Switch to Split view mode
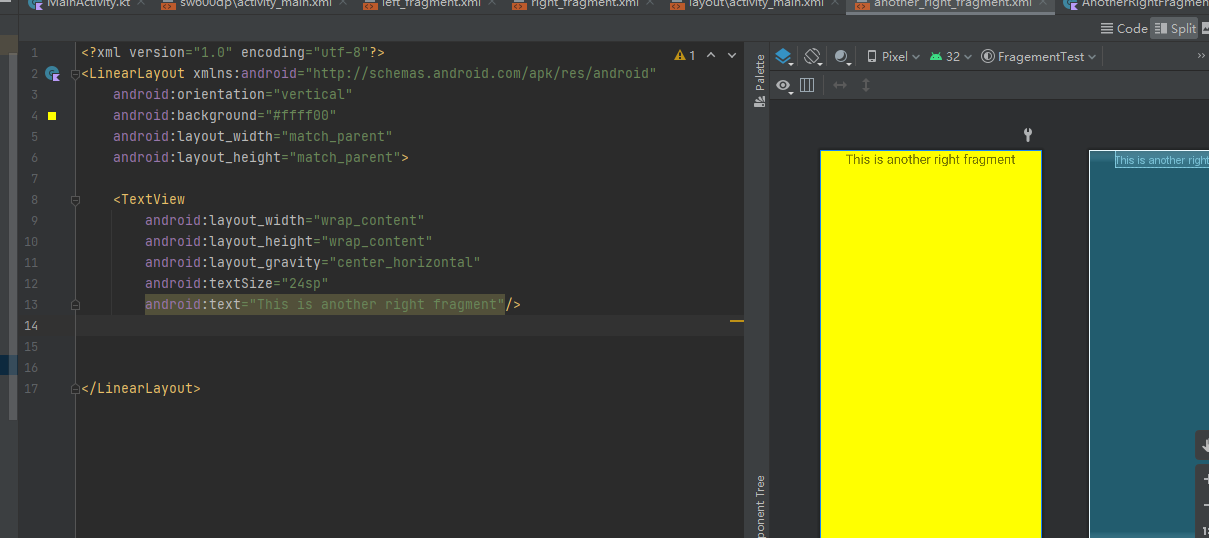Screen dimensions: 1209x538 click(x=1175, y=28)
